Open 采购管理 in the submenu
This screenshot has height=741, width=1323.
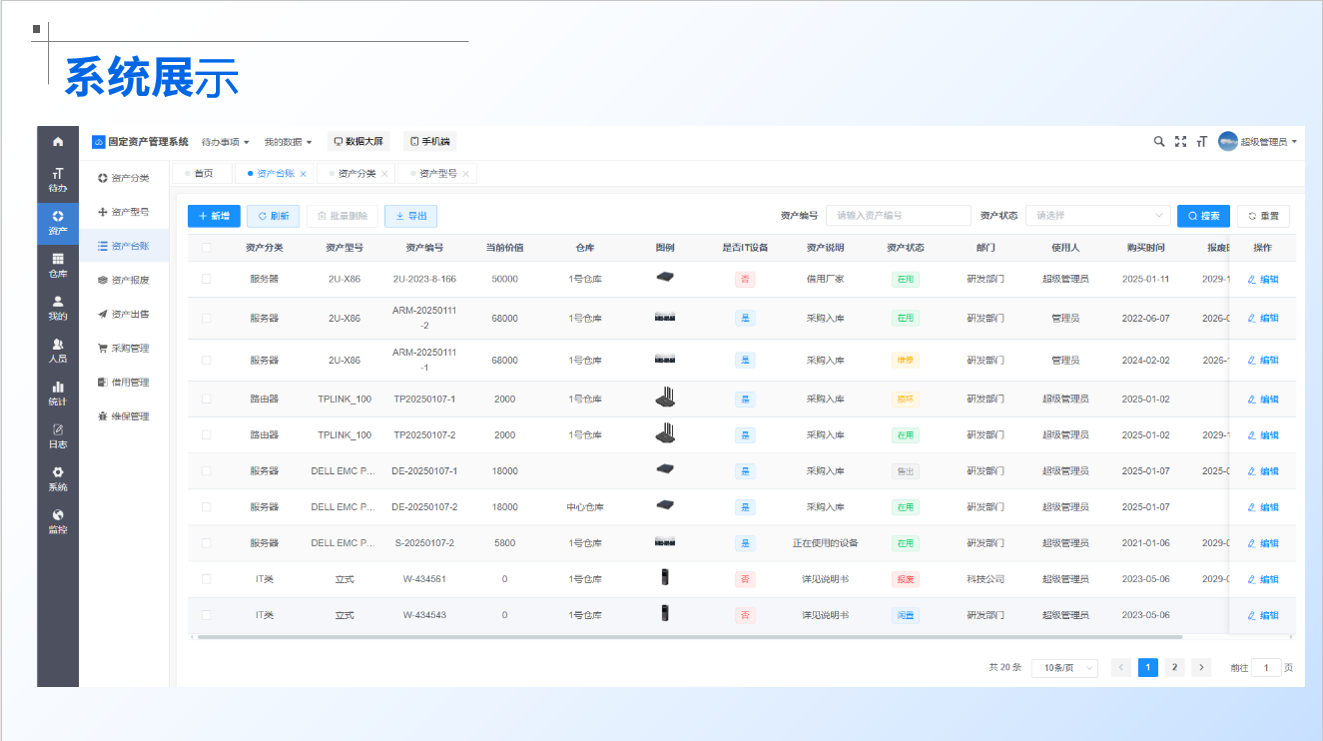coord(124,348)
